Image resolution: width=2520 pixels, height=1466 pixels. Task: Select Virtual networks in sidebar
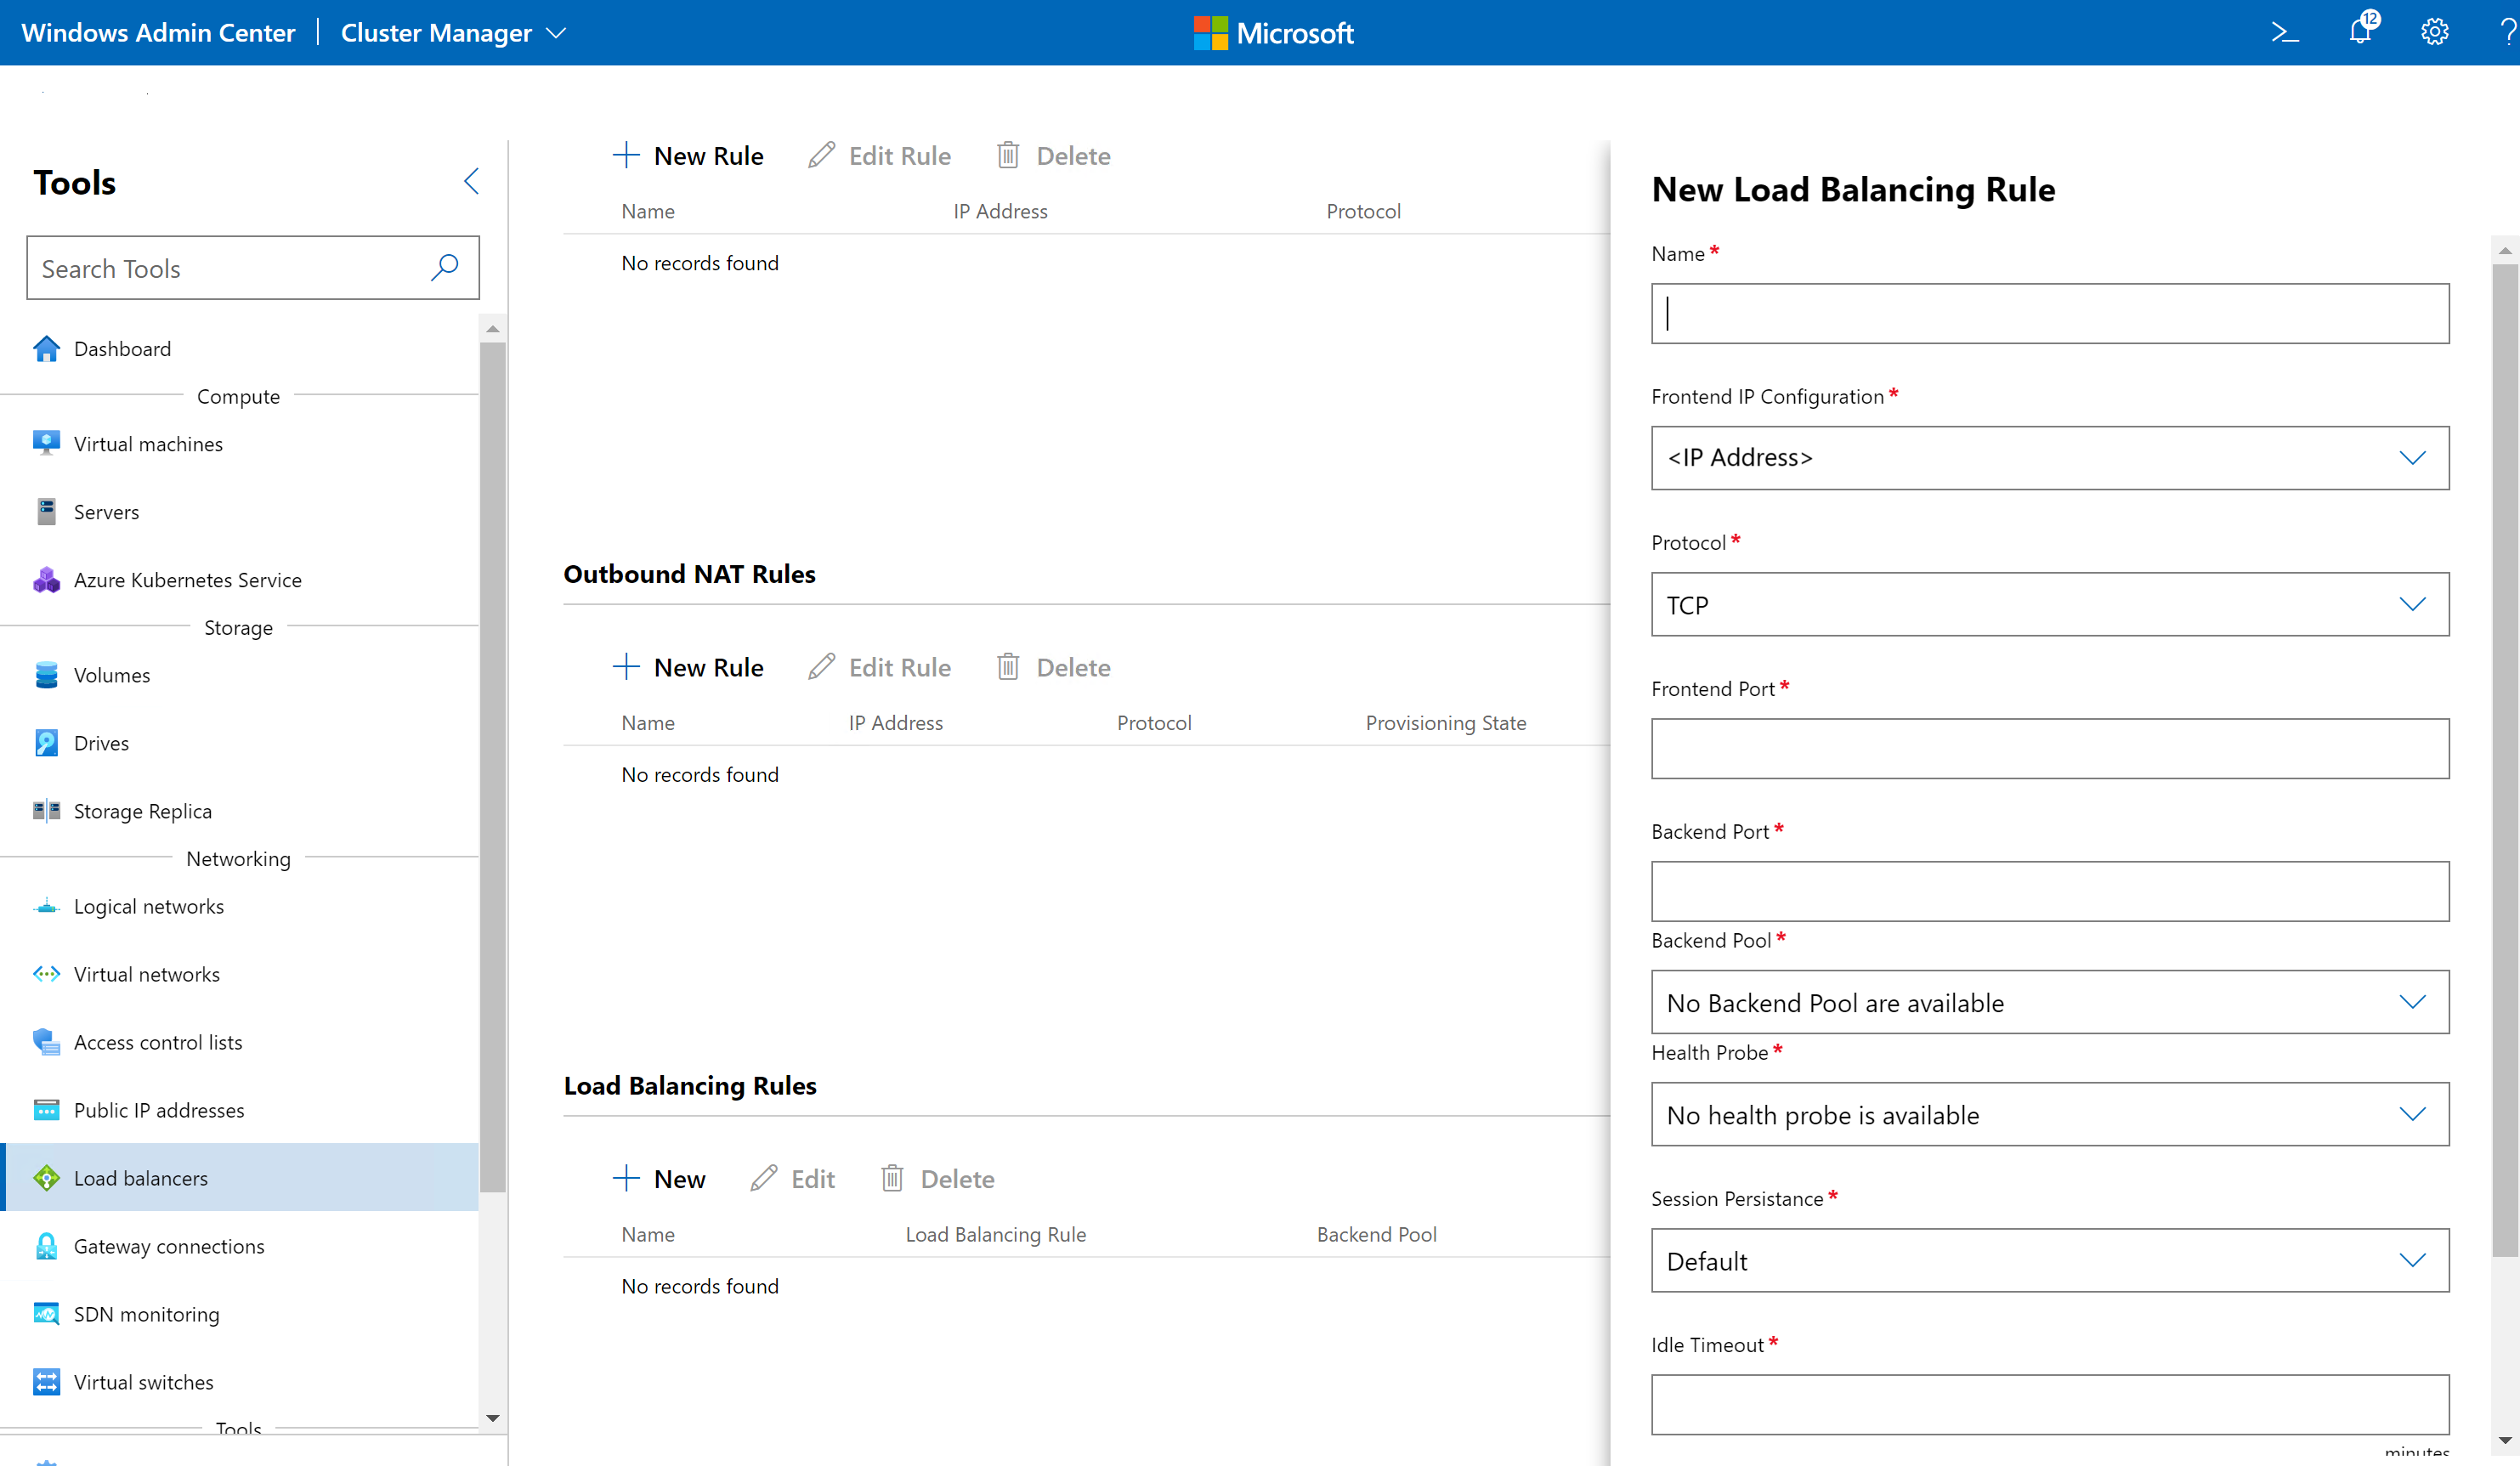point(146,974)
